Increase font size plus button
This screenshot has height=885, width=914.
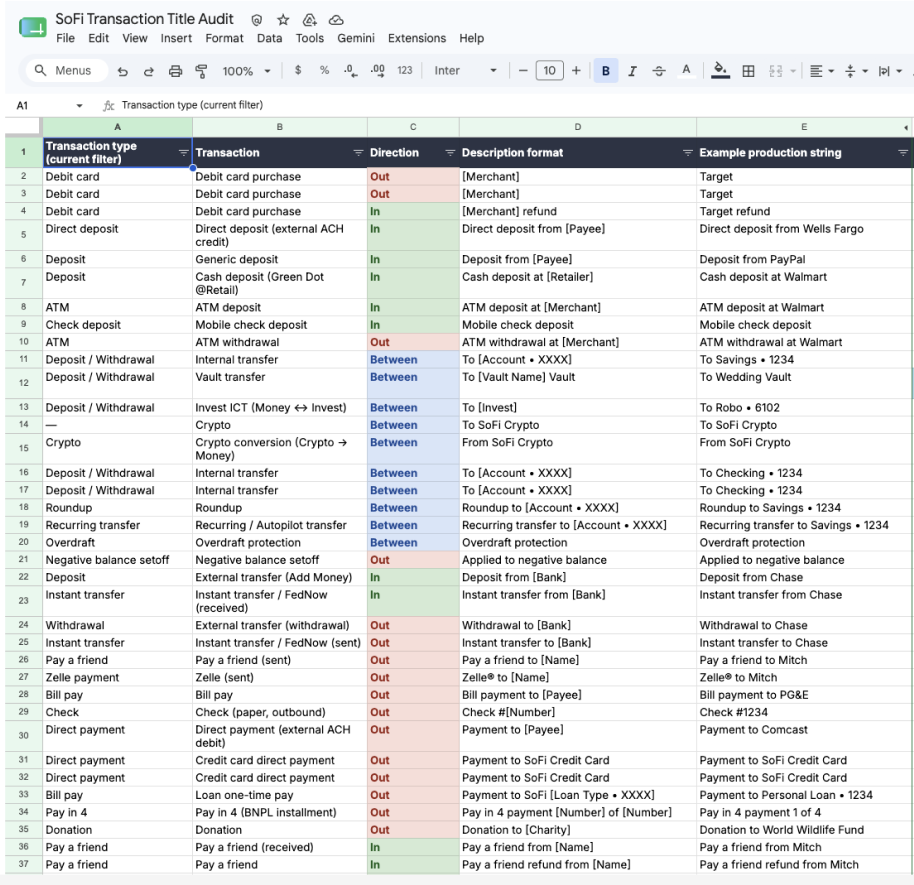coord(576,71)
